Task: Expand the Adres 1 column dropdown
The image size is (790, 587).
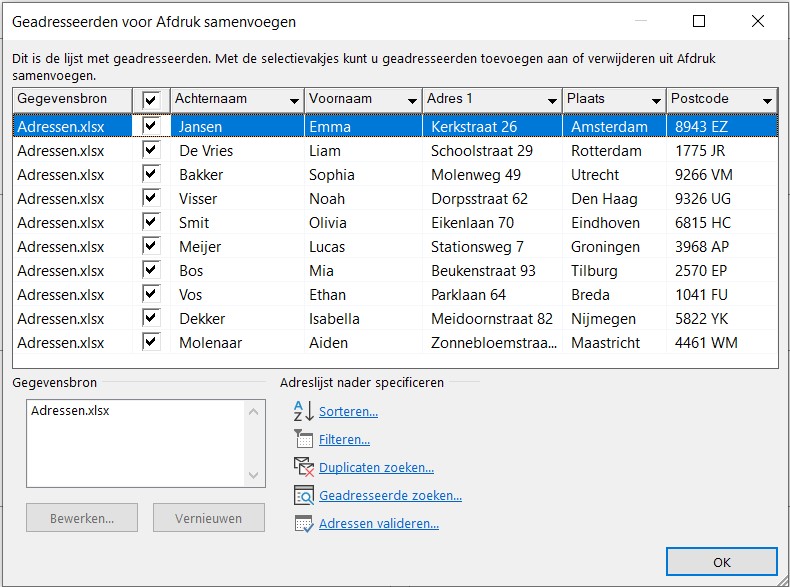Action: coord(552,101)
